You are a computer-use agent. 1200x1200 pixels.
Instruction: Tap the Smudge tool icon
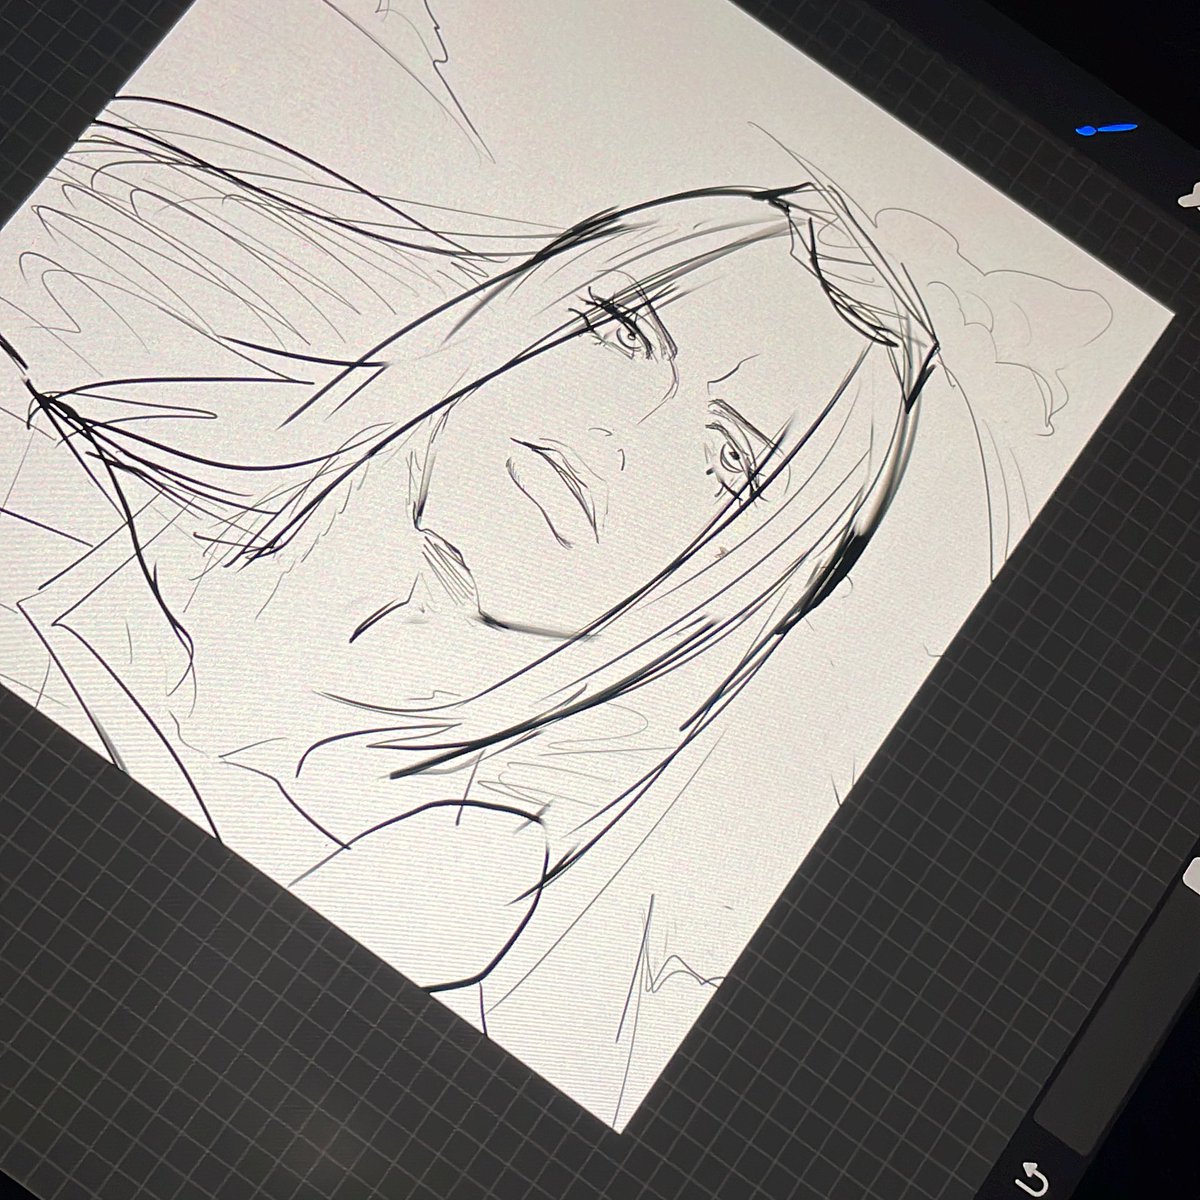point(1190,195)
